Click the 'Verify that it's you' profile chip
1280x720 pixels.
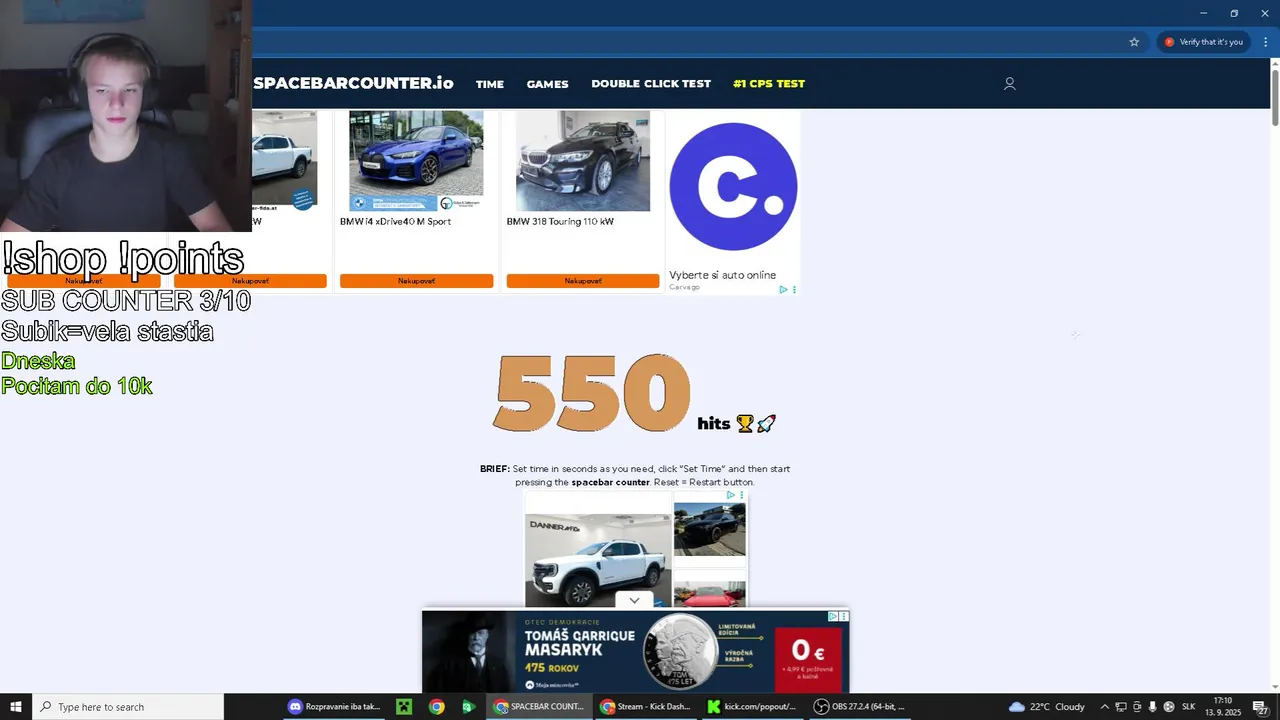[x=1203, y=42]
